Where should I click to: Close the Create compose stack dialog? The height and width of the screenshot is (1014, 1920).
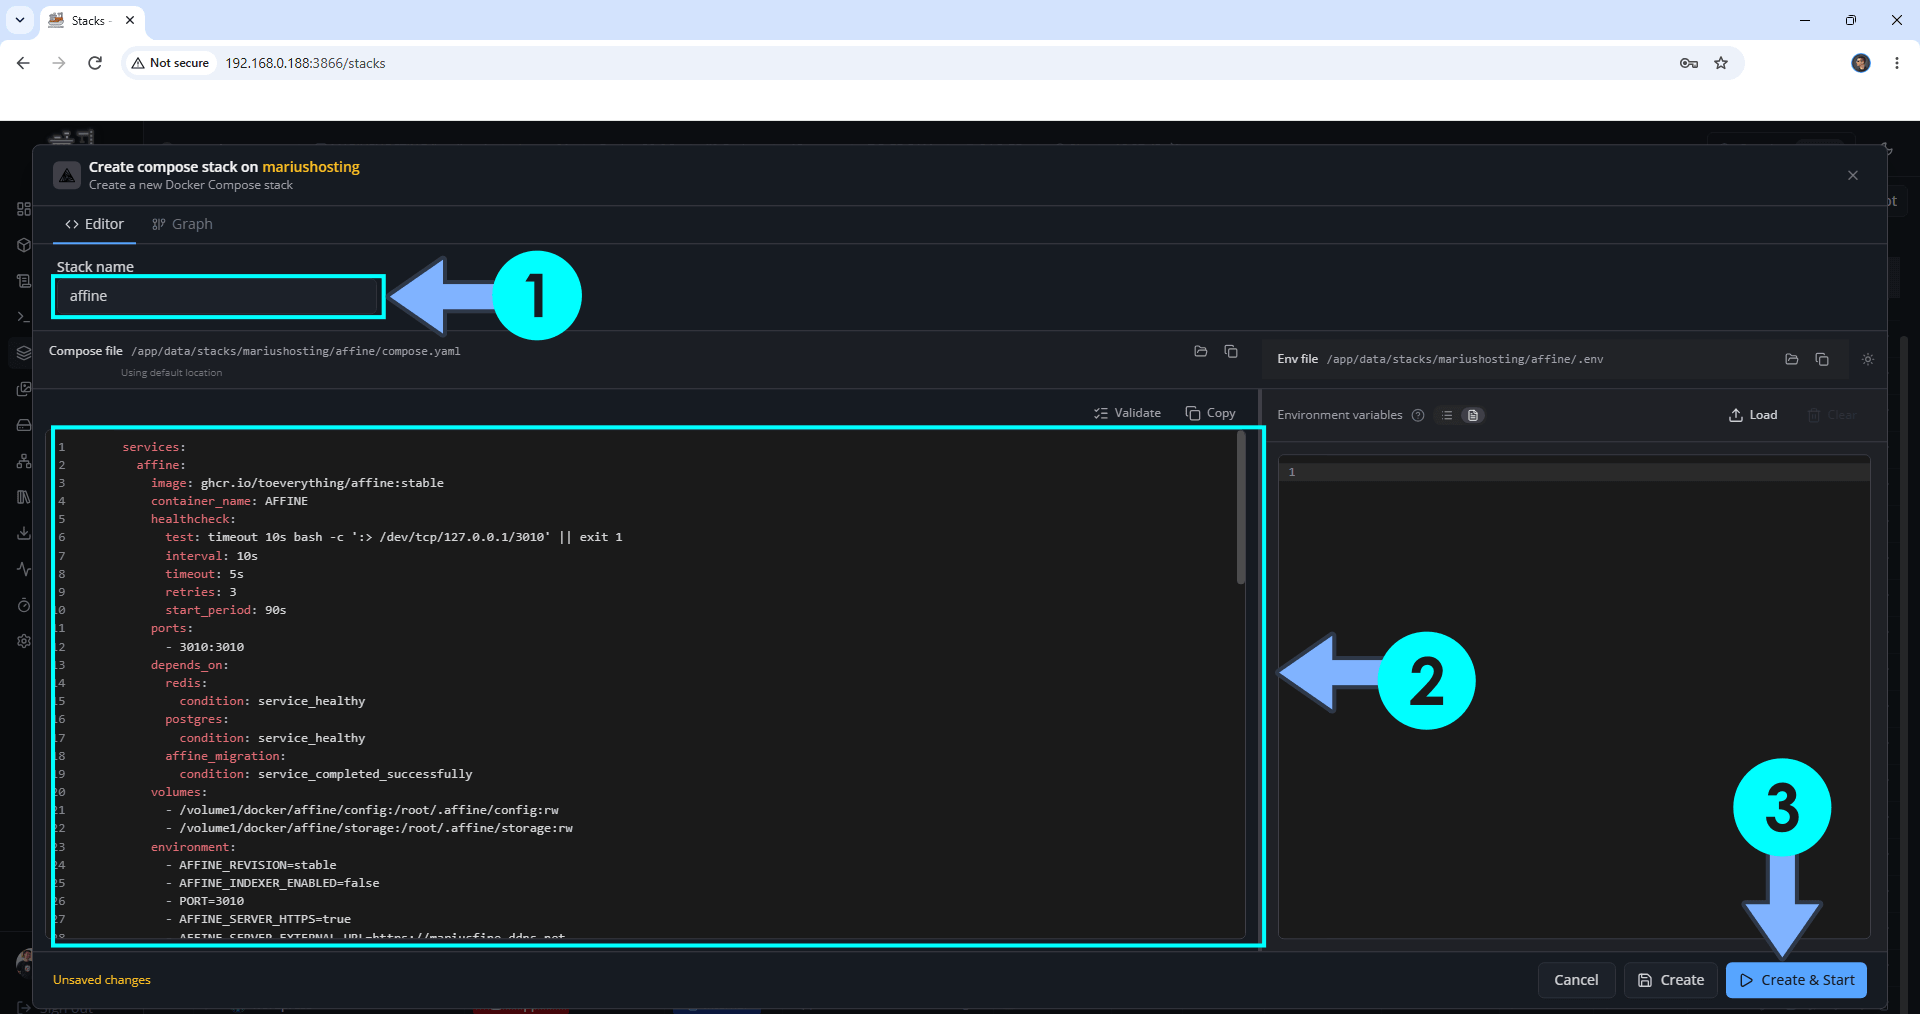pos(1853,175)
